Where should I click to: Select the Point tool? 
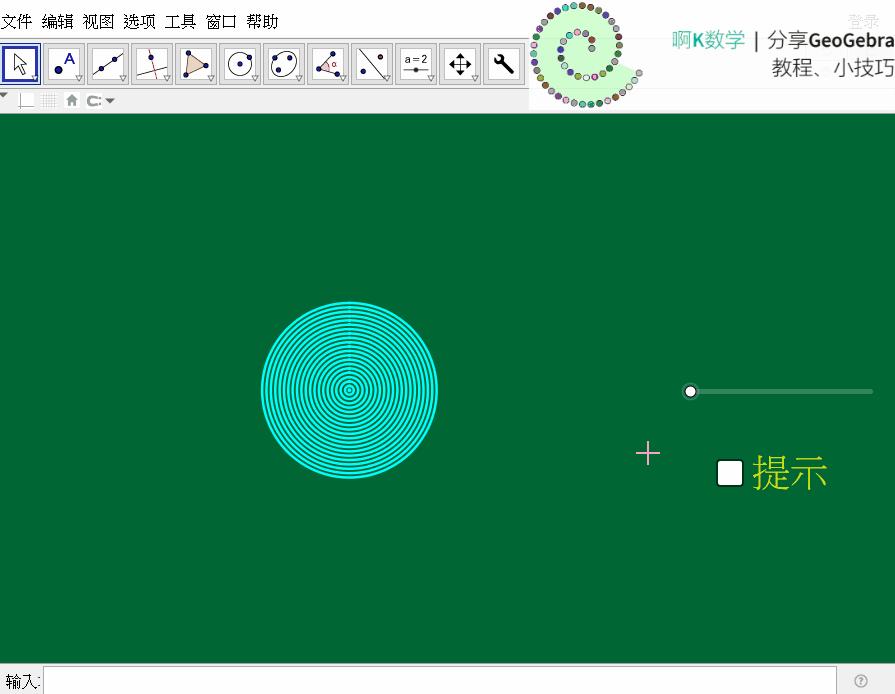point(62,63)
